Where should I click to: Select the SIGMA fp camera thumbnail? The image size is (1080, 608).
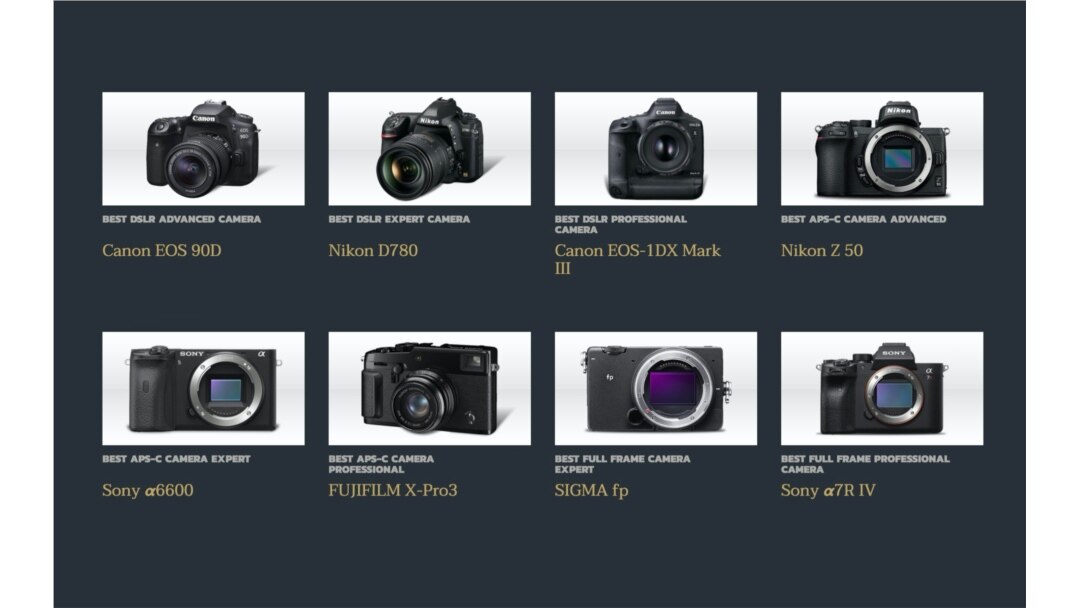(x=656, y=388)
